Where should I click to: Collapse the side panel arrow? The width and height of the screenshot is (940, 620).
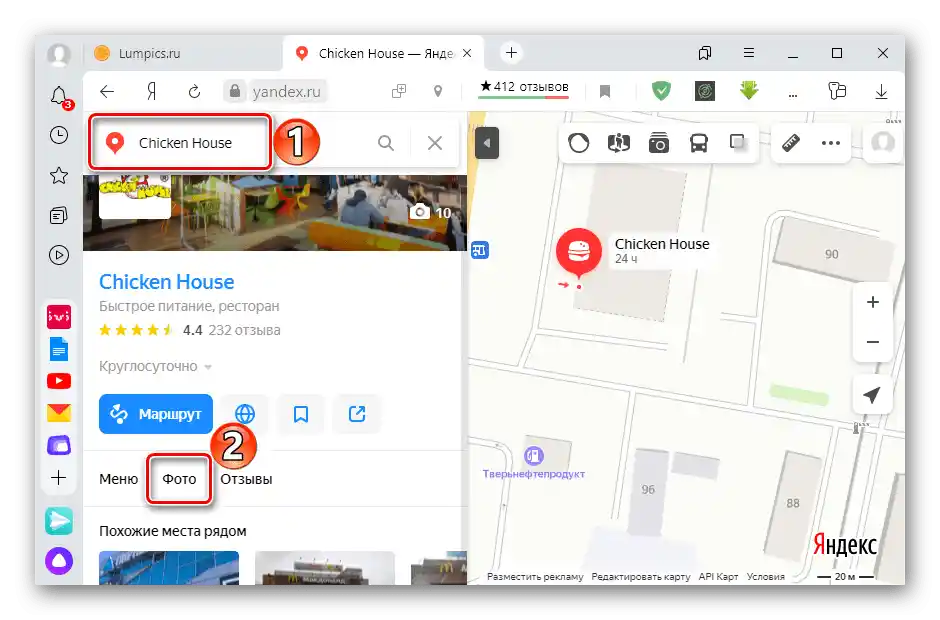(487, 143)
